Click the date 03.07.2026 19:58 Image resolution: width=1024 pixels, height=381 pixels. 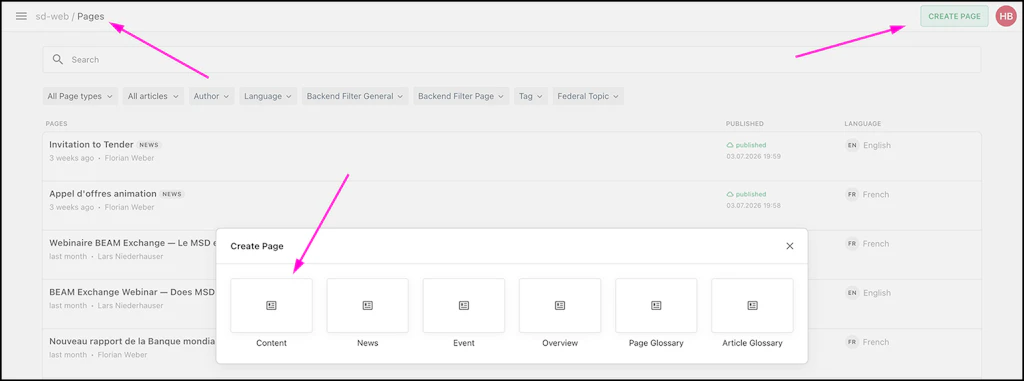click(754, 205)
